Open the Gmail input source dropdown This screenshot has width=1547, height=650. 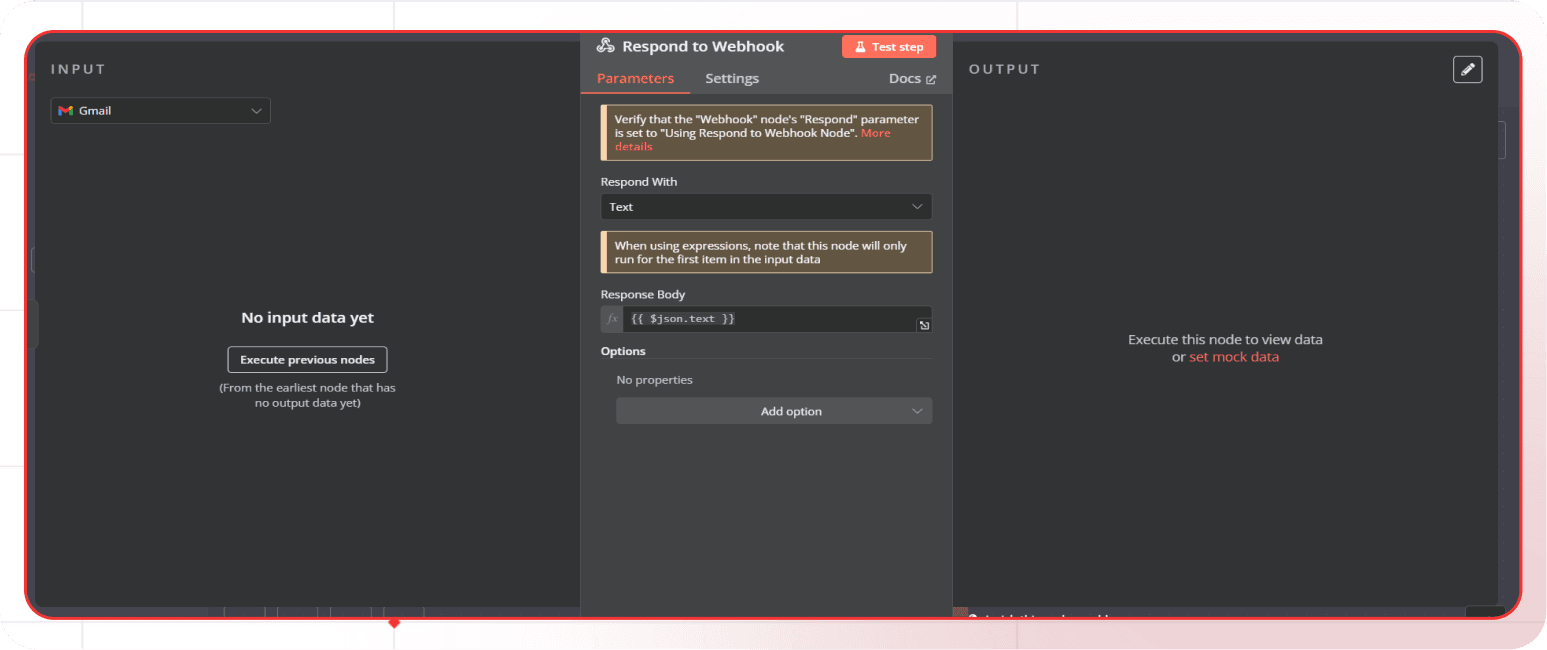160,110
